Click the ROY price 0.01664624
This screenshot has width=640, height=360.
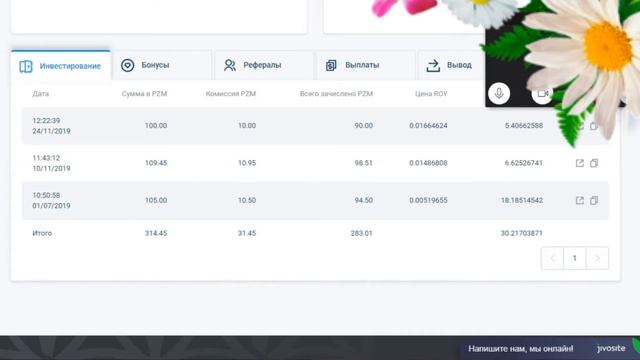428,126
